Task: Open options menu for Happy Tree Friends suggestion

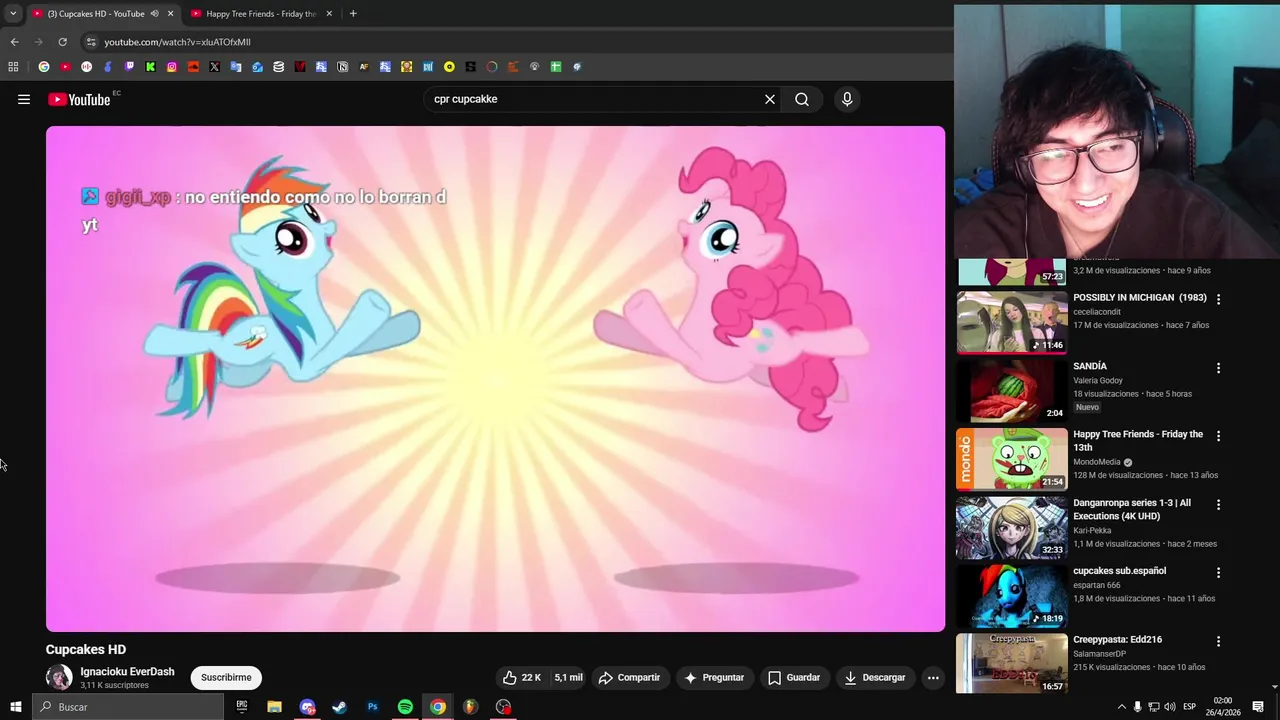Action: pos(1218,436)
